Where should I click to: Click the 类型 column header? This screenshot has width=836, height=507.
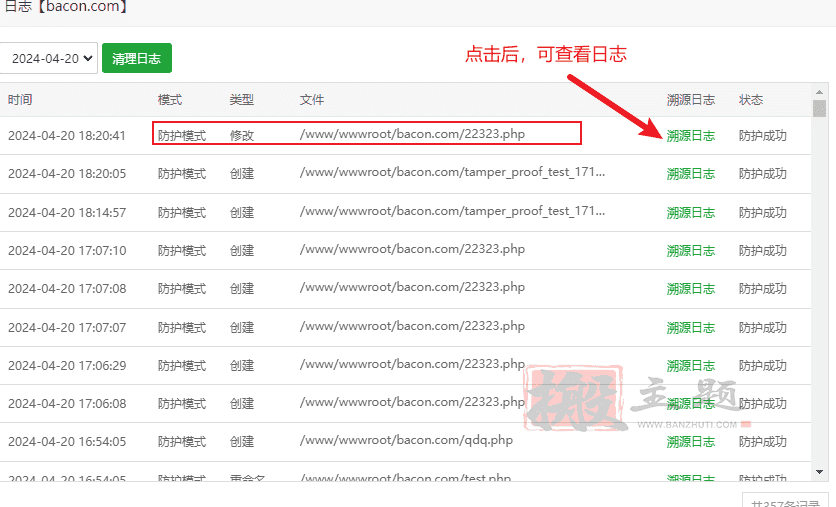(x=242, y=100)
